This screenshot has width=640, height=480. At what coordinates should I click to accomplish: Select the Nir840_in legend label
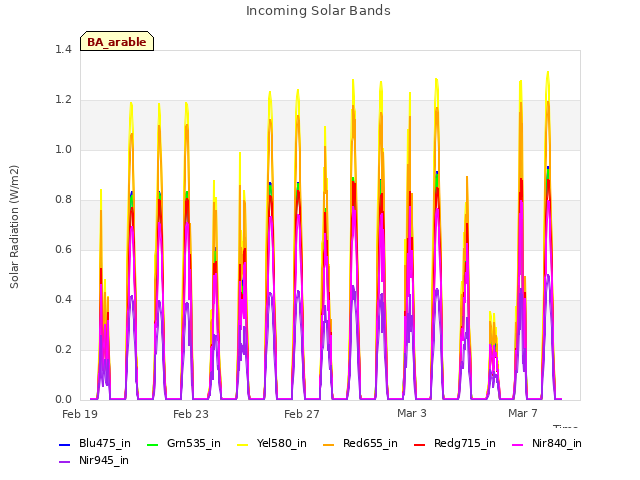point(557,443)
